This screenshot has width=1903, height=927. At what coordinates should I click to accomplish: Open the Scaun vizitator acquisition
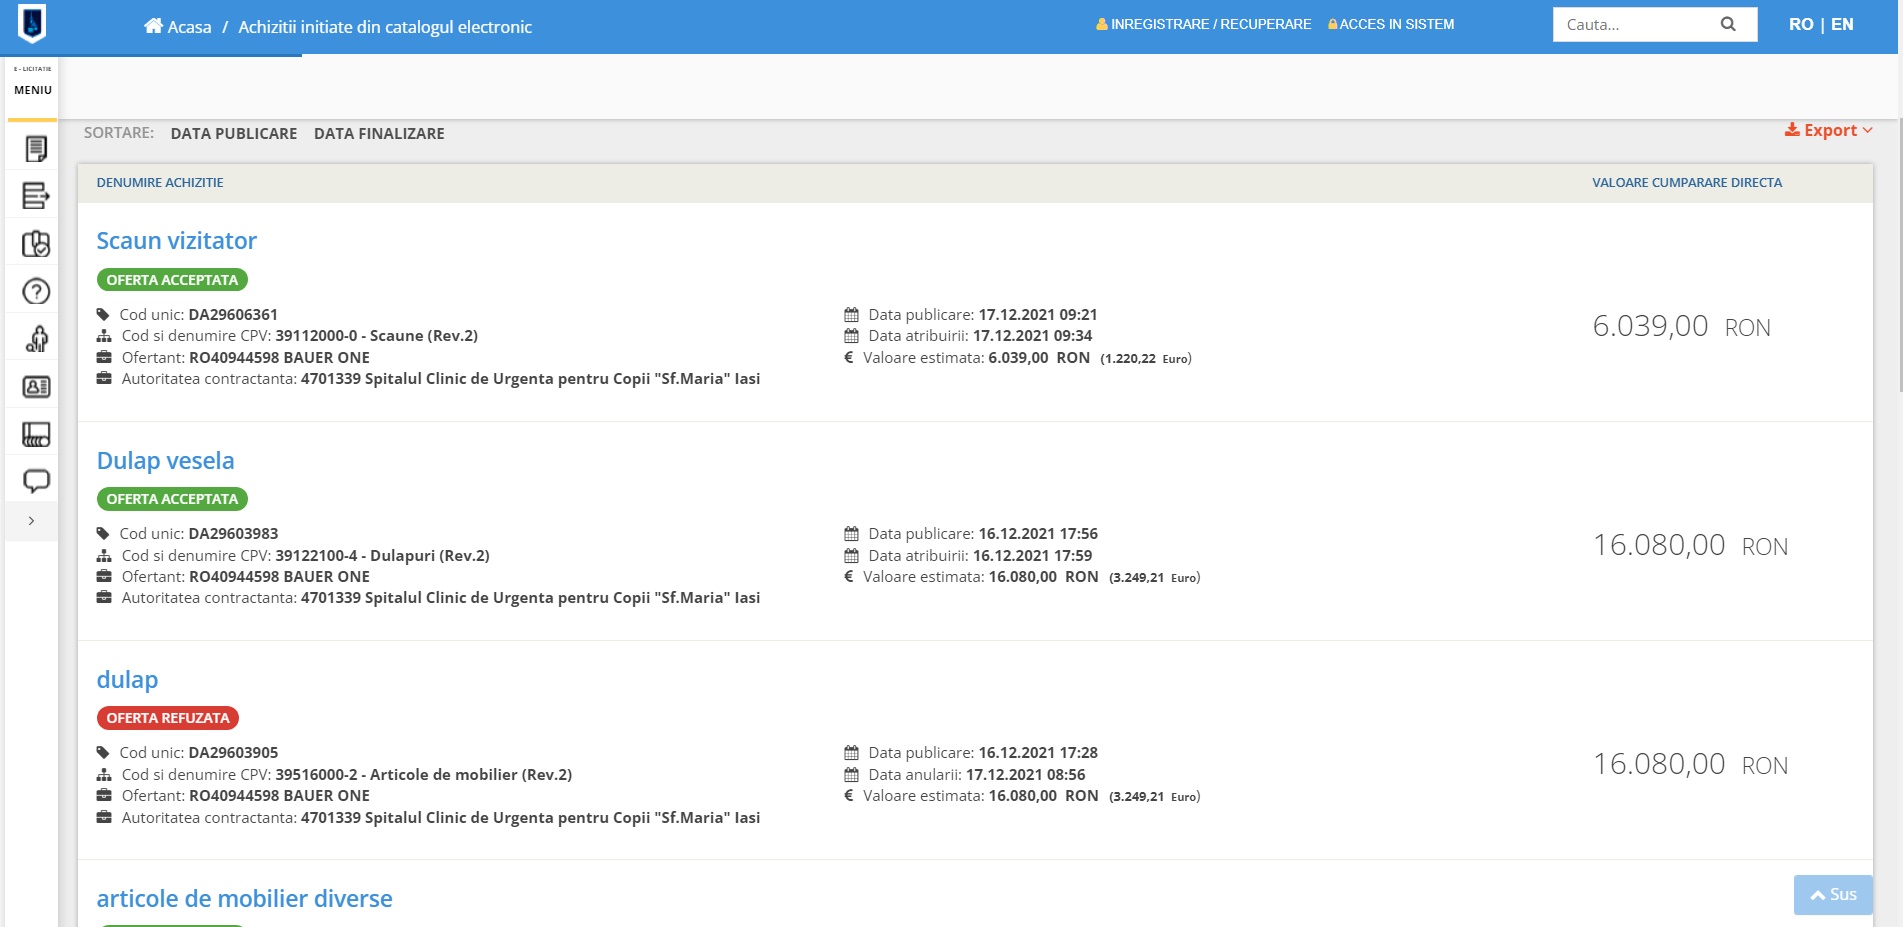177,241
